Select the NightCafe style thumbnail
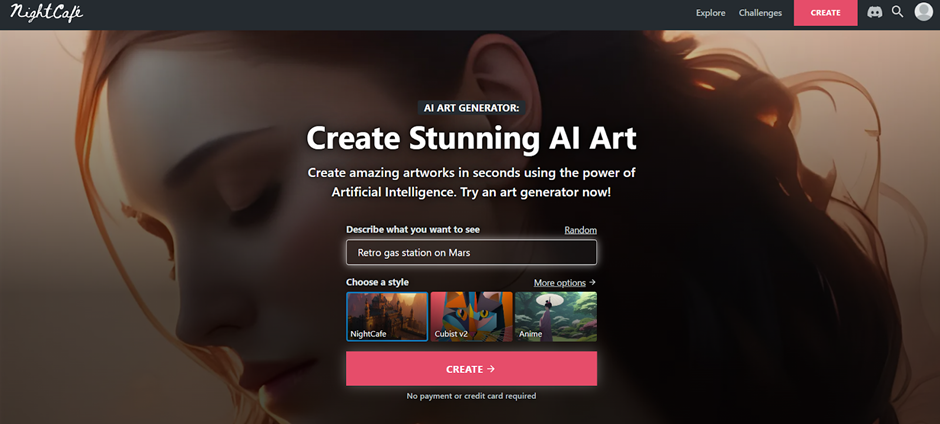940x424 pixels. coord(387,317)
